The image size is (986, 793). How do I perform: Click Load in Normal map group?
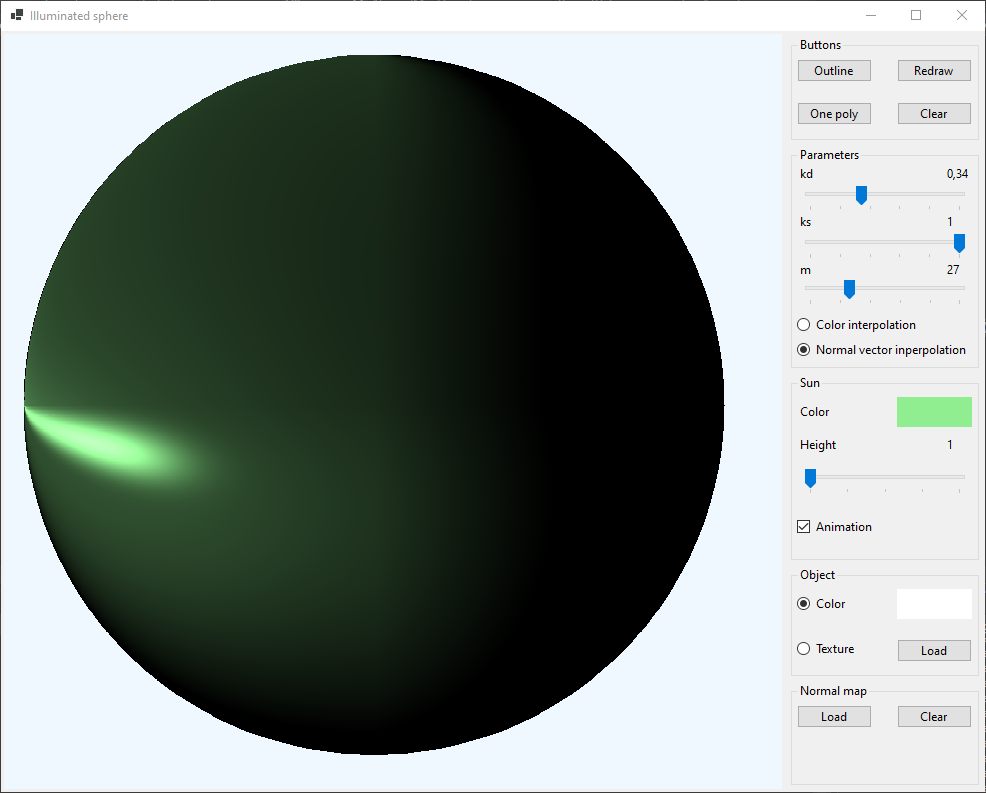pyautogui.click(x=834, y=717)
